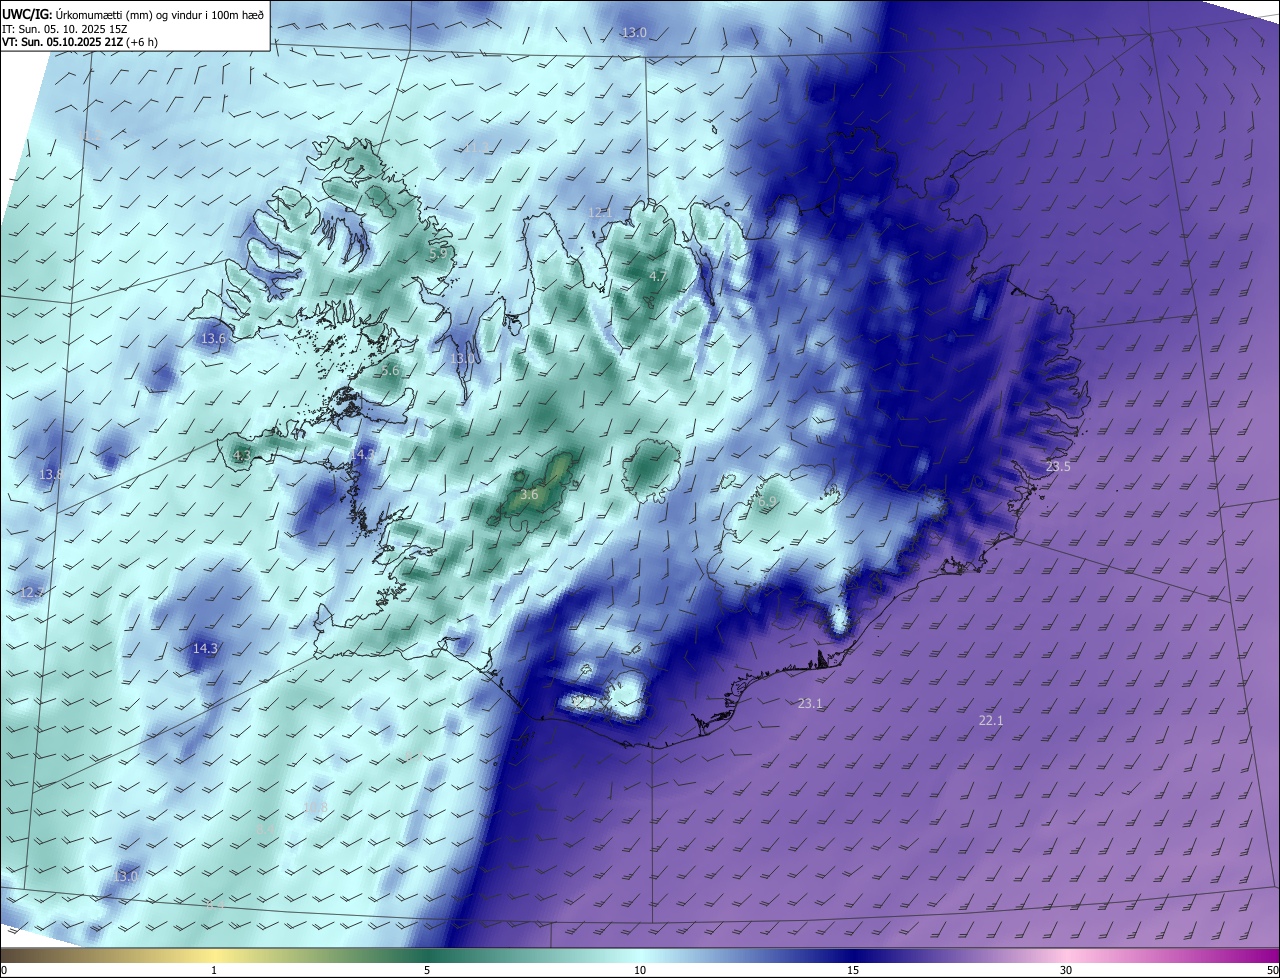Click the 3.6 precipitable water value label

[x=529, y=495]
